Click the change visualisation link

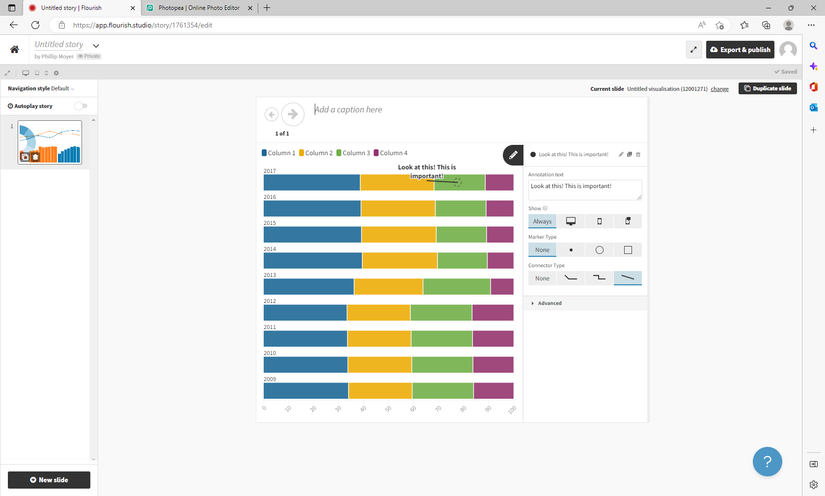click(x=719, y=88)
